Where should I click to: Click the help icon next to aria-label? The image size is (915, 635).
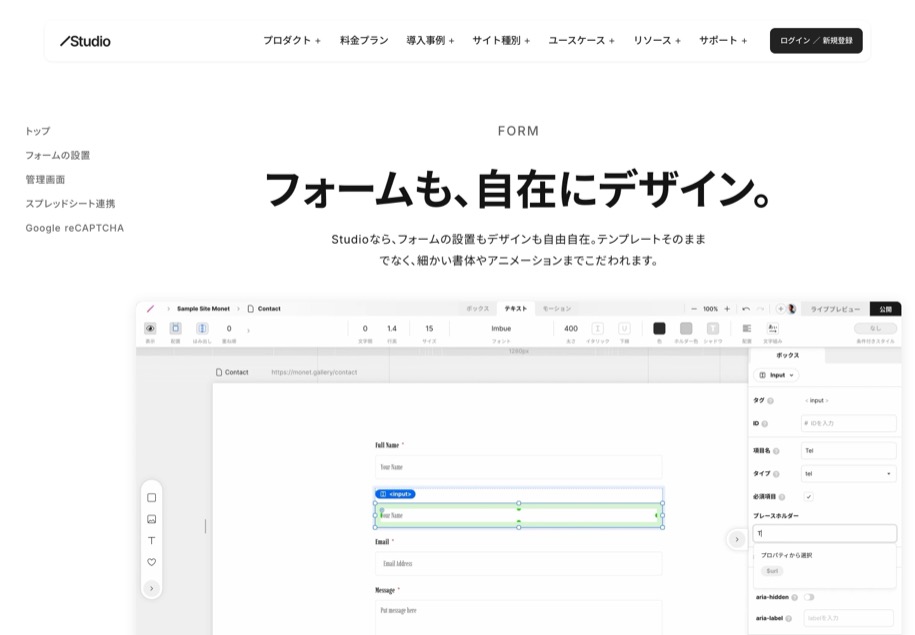pos(789,619)
